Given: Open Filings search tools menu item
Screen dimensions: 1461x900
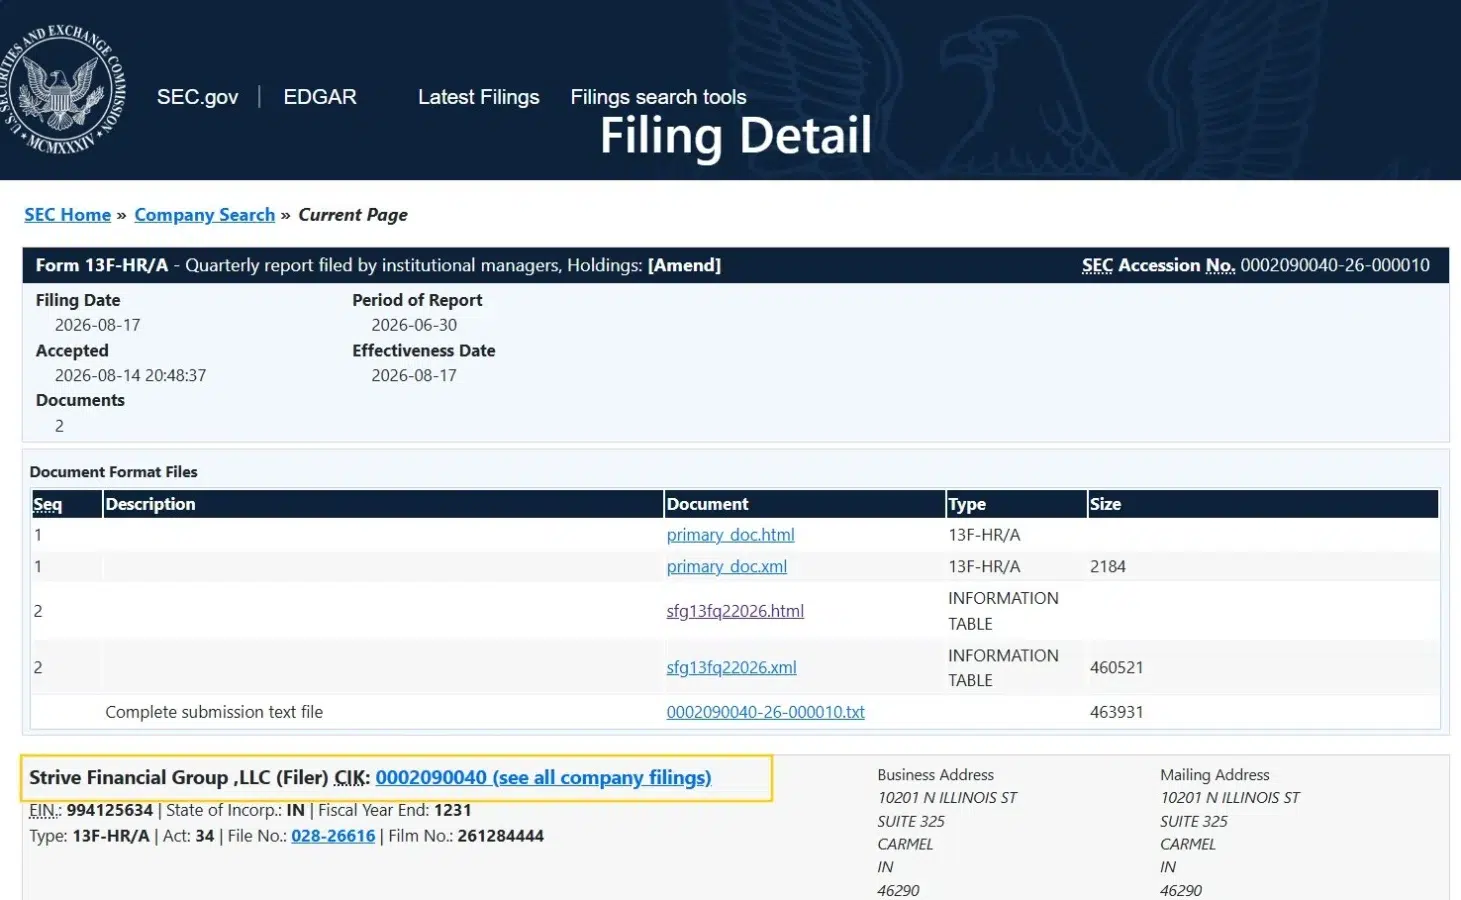Looking at the screenshot, I should tap(658, 97).
